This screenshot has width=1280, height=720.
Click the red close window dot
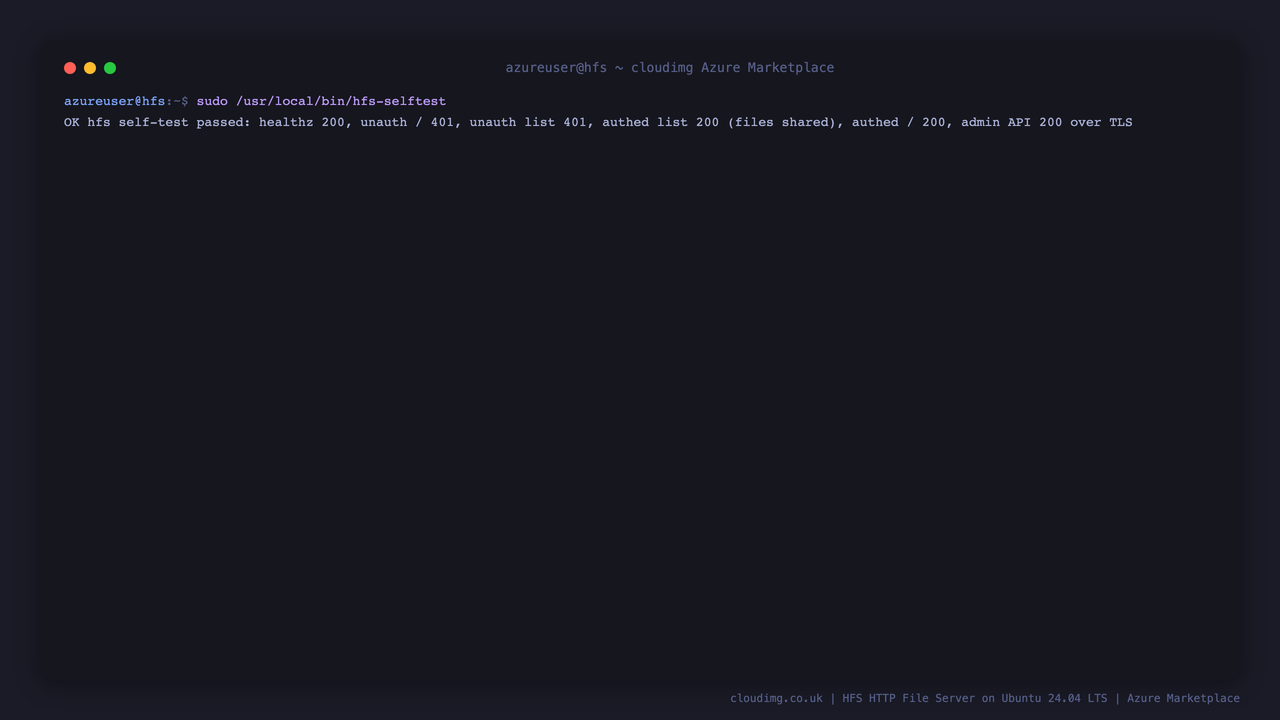pos(70,68)
